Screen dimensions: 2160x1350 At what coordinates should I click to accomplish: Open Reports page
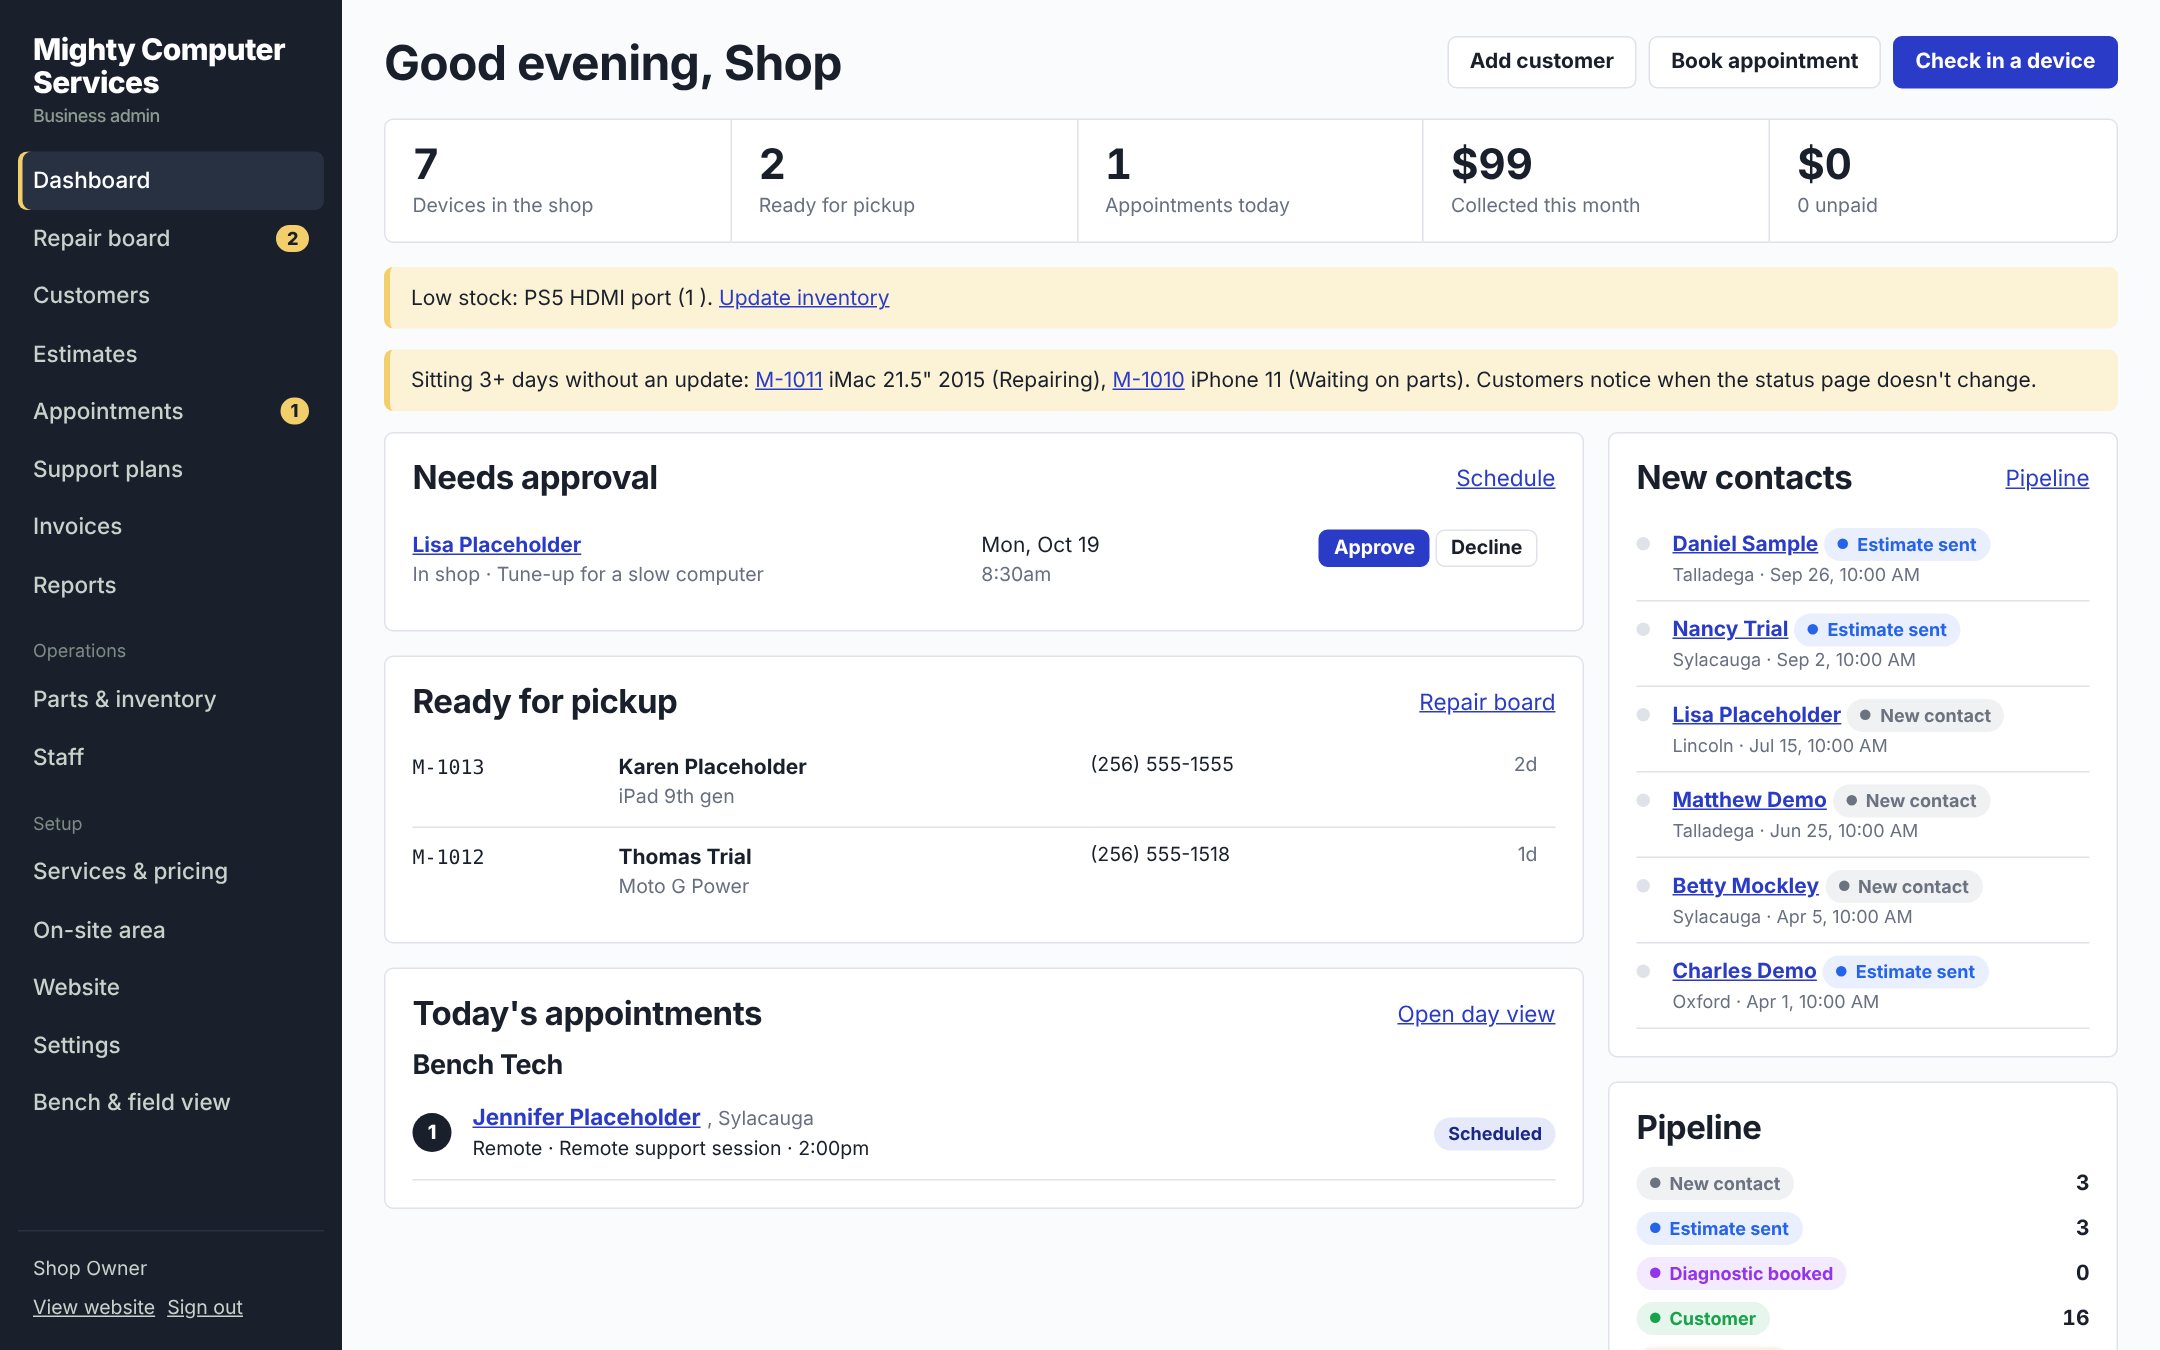(171, 585)
